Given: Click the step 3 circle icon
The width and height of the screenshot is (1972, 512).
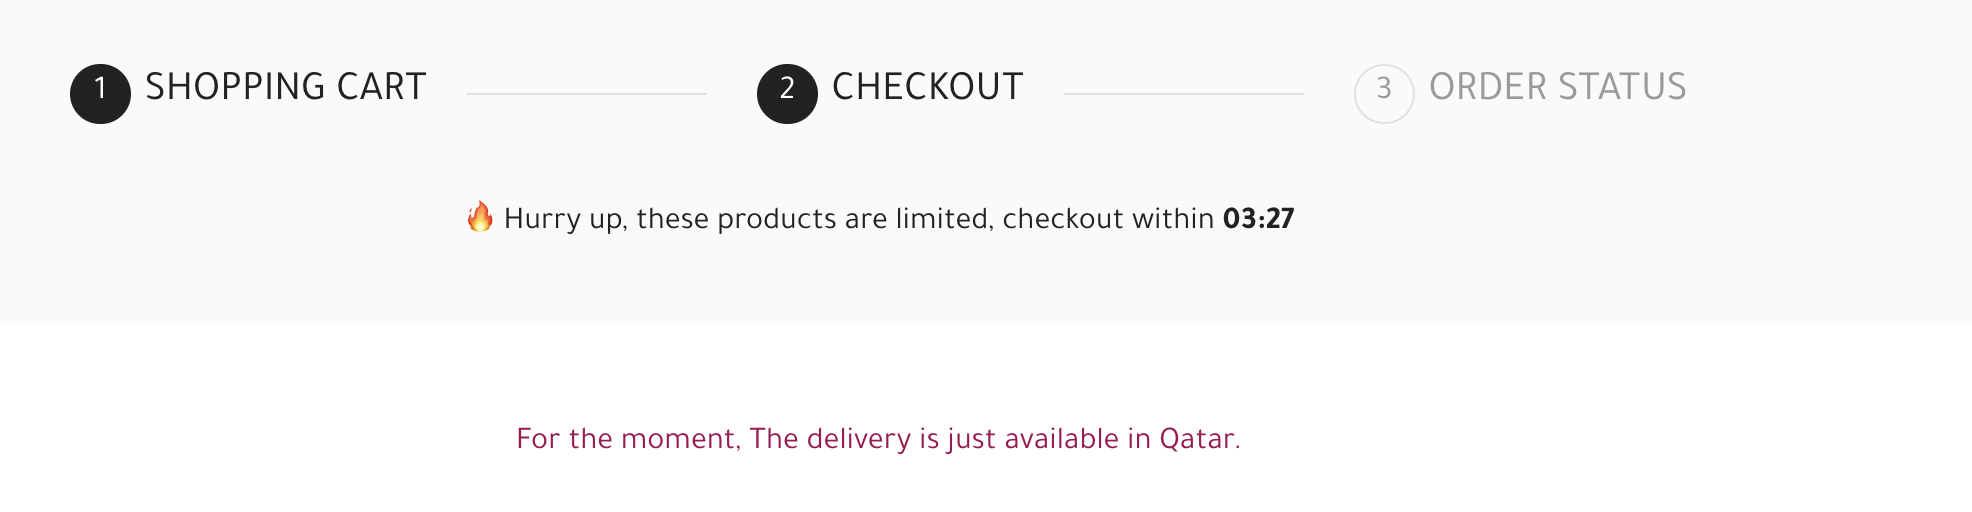Looking at the screenshot, I should (x=1384, y=94).
